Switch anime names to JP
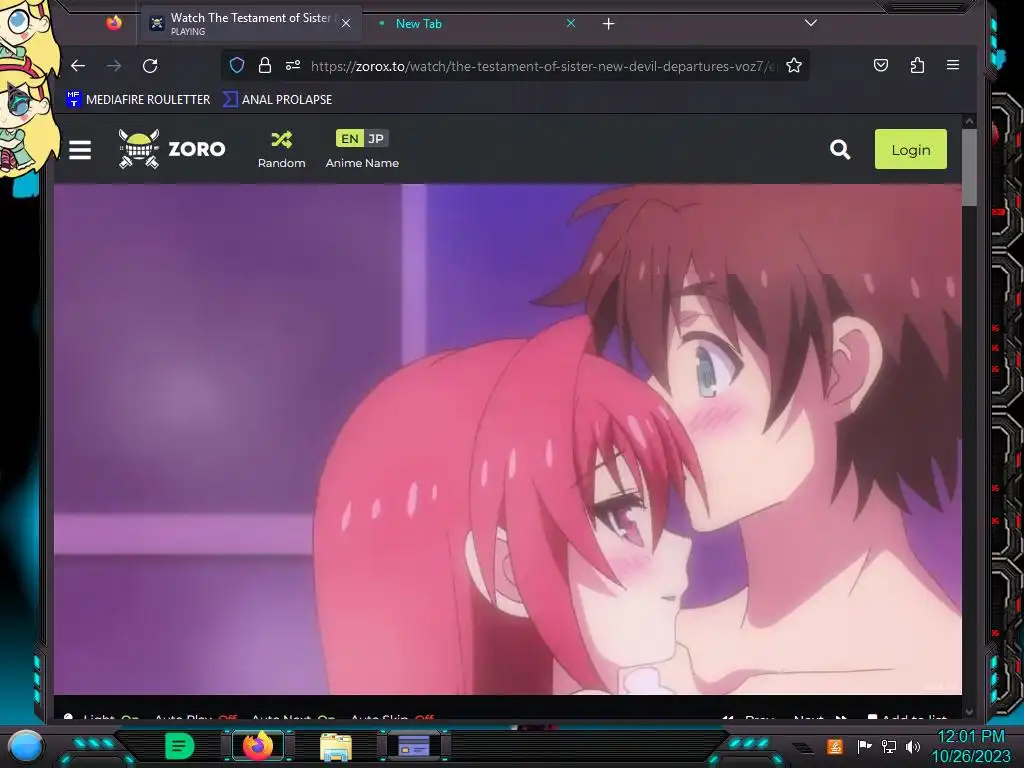Image resolution: width=1024 pixels, height=768 pixels. pyautogui.click(x=376, y=138)
